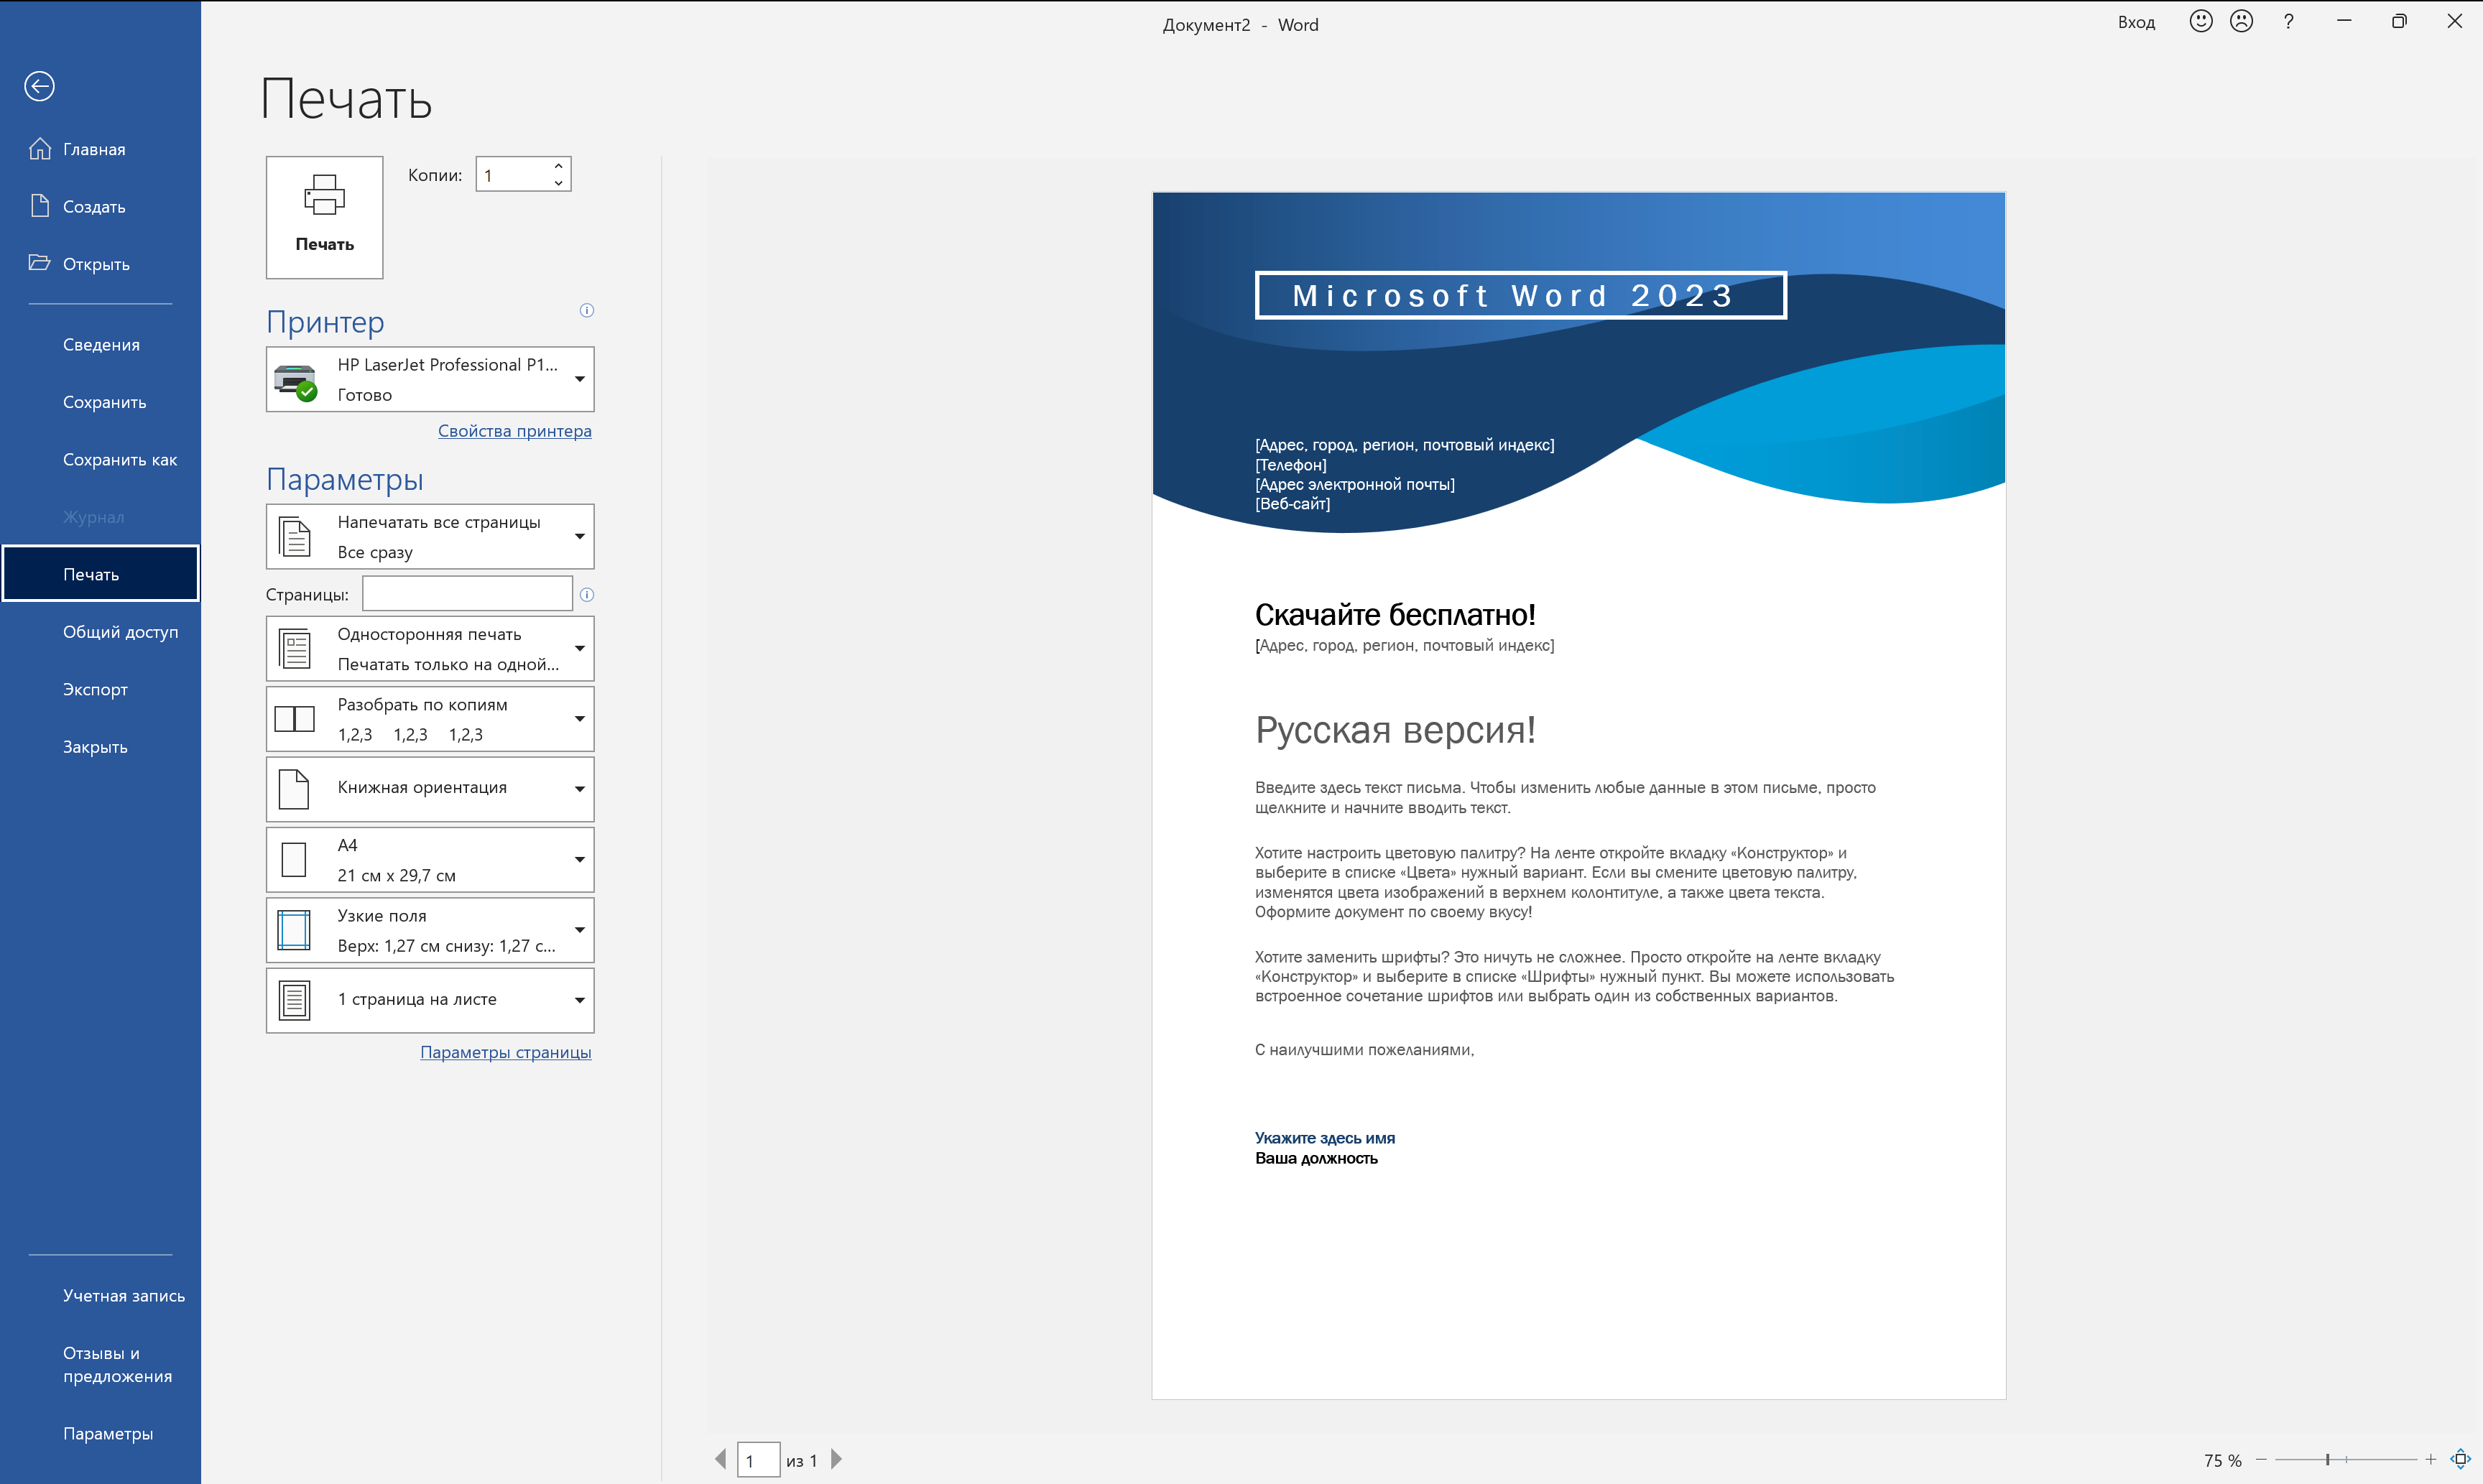Click the Параметры страницы link
The image size is (2483, 1484).
pyautogui.click(x=505, y=1052)
